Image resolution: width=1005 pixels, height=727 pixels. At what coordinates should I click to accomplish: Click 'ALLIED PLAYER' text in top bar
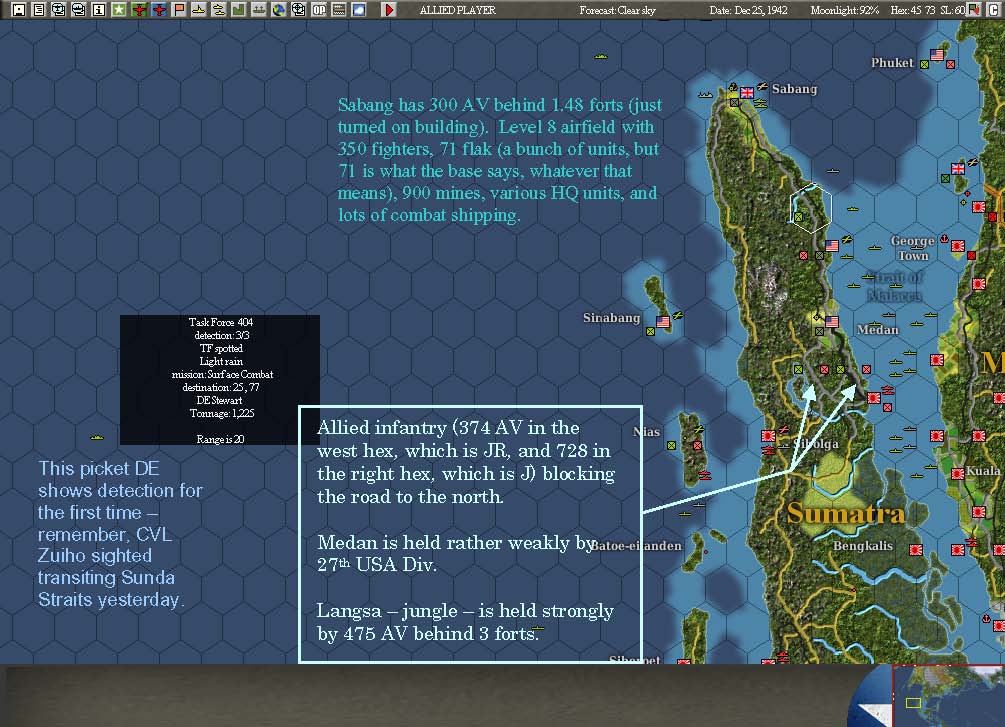tap(458, 10)
